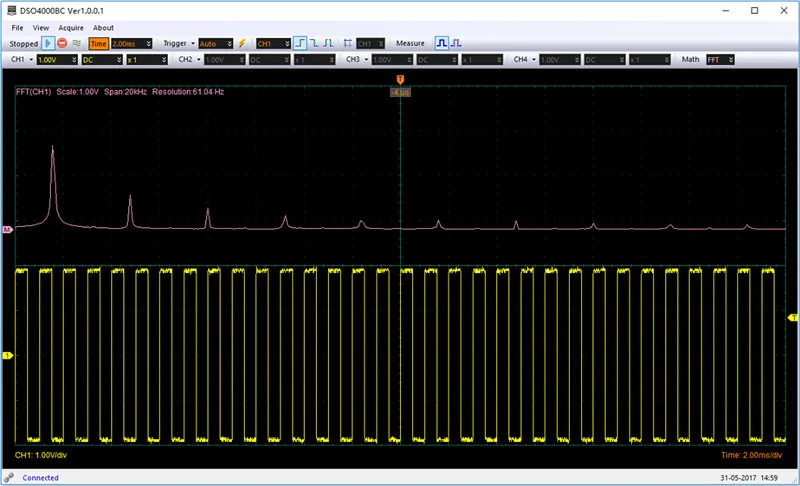Click the Connected status link

(x=40, y=478)
